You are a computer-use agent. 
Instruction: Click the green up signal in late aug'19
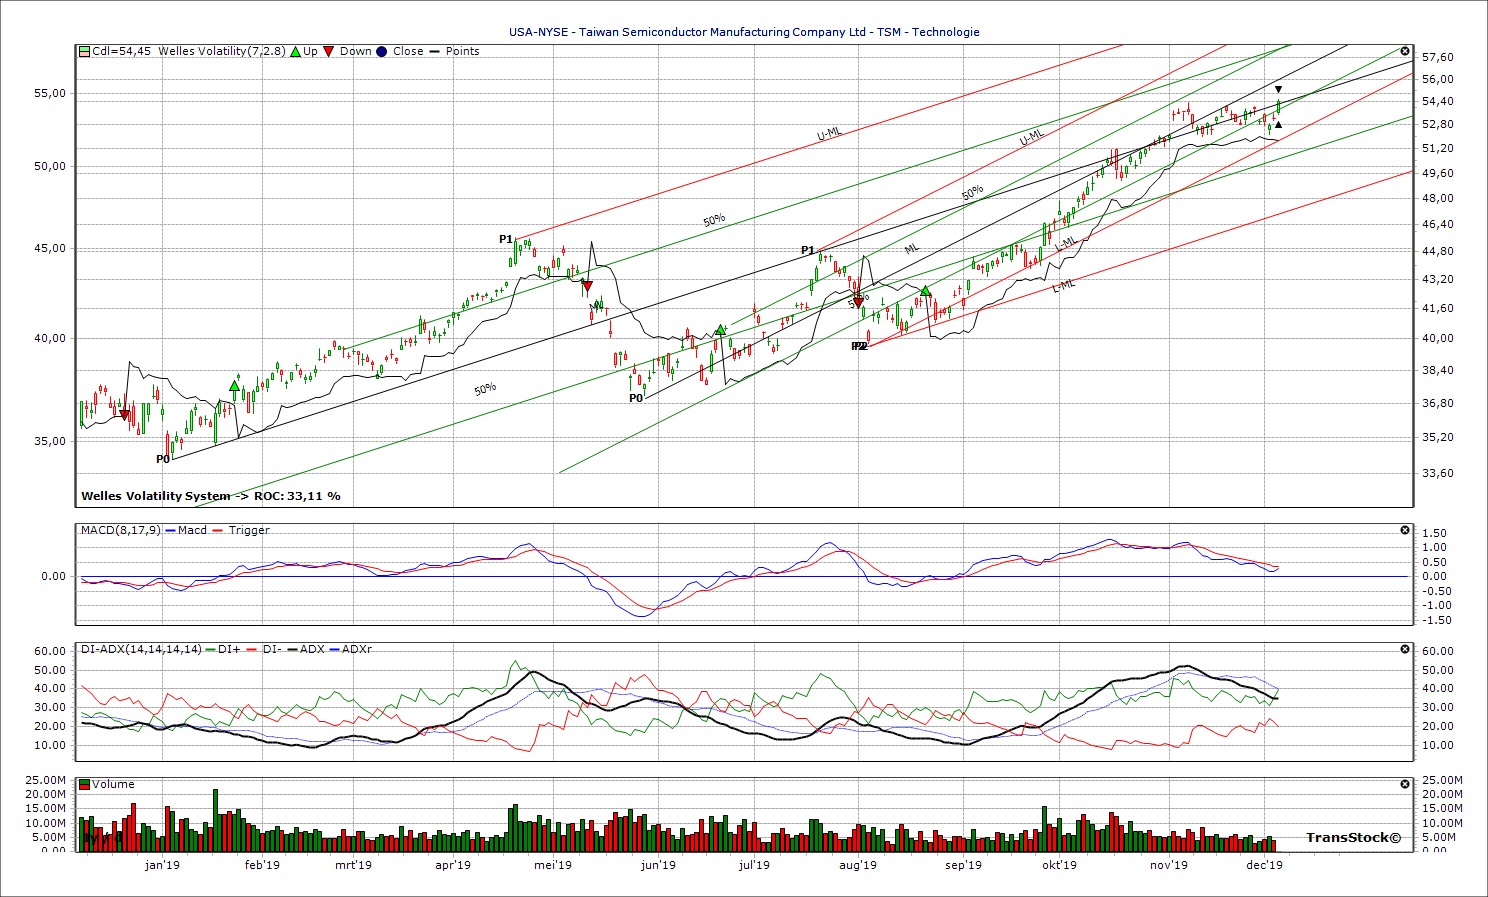pyautogui.click(x=925, y=290)
